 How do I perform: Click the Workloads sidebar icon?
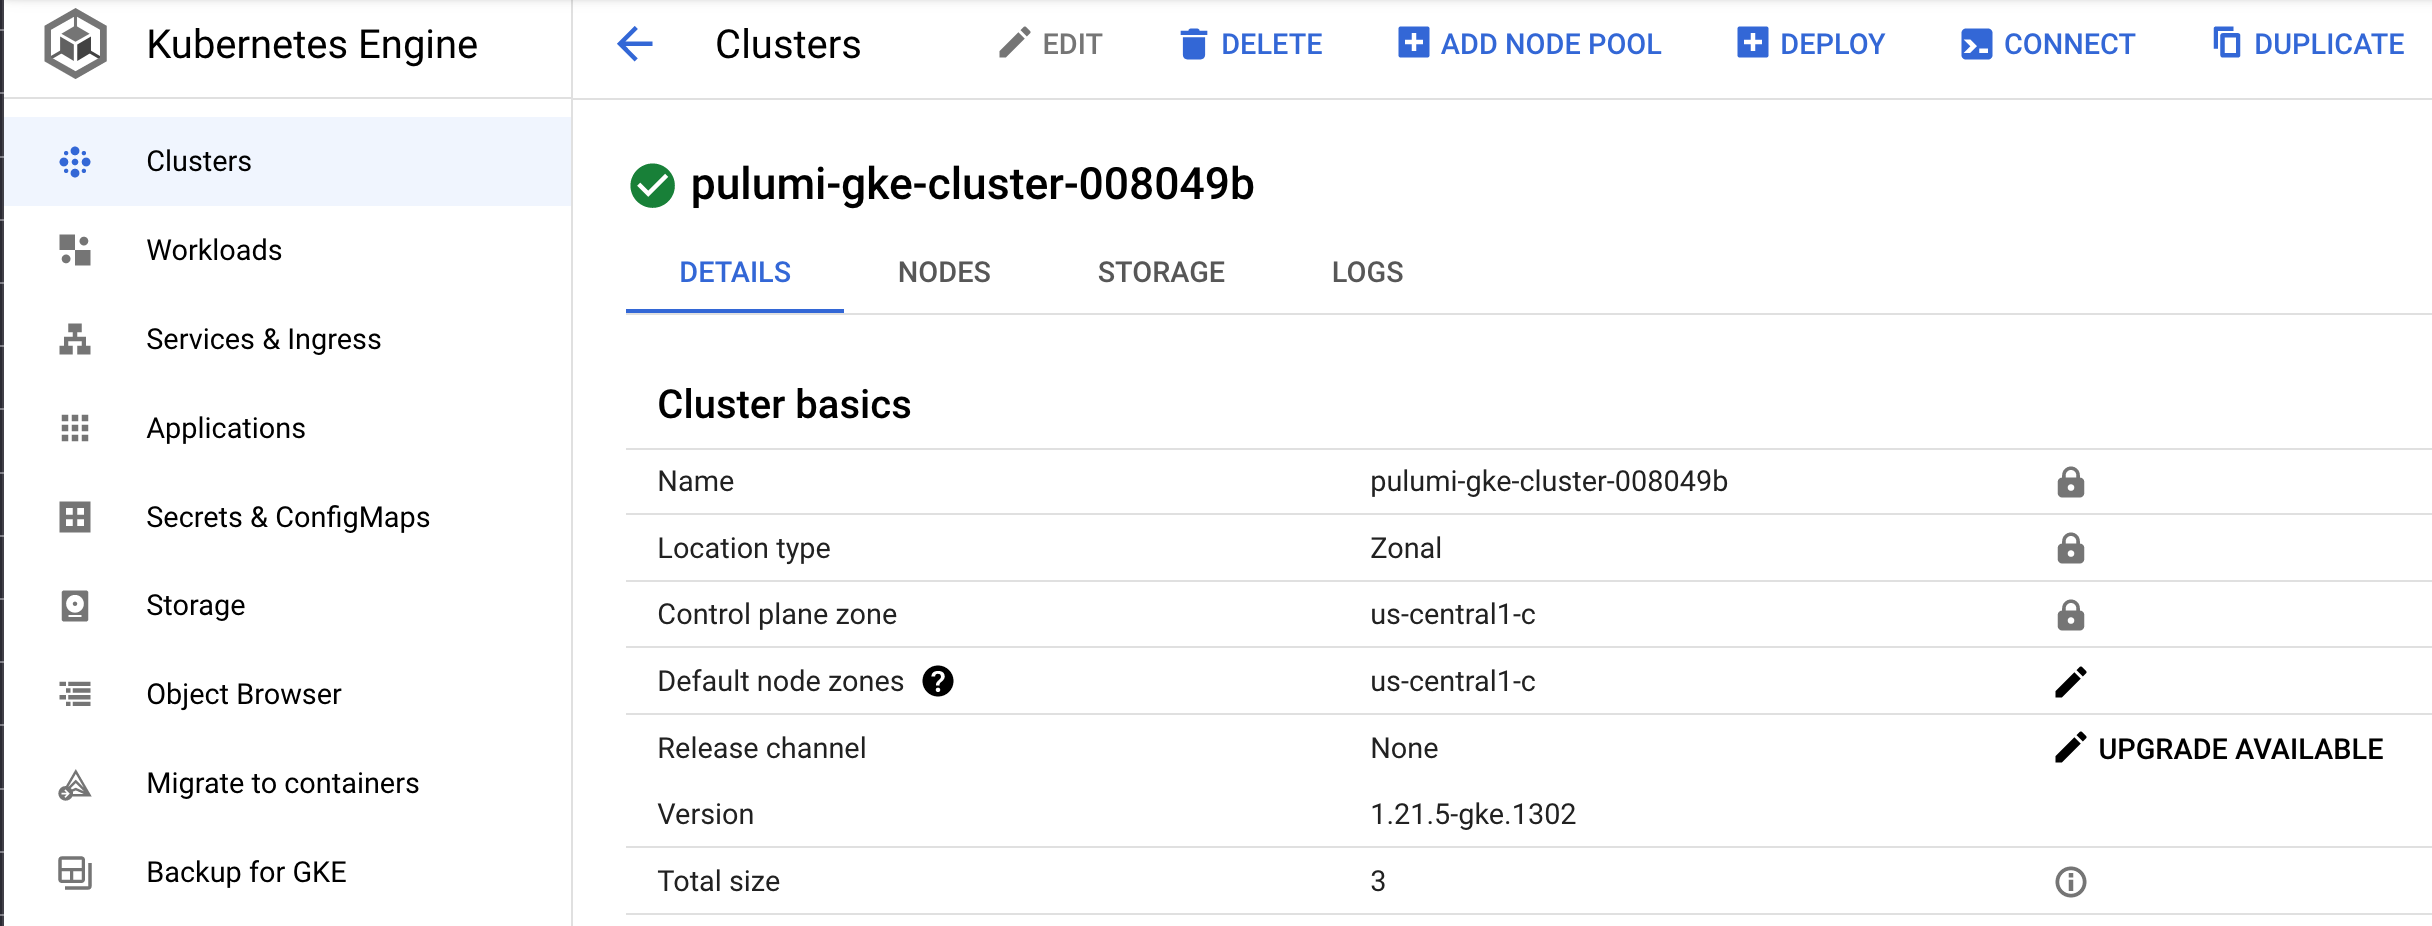point(75,250)
